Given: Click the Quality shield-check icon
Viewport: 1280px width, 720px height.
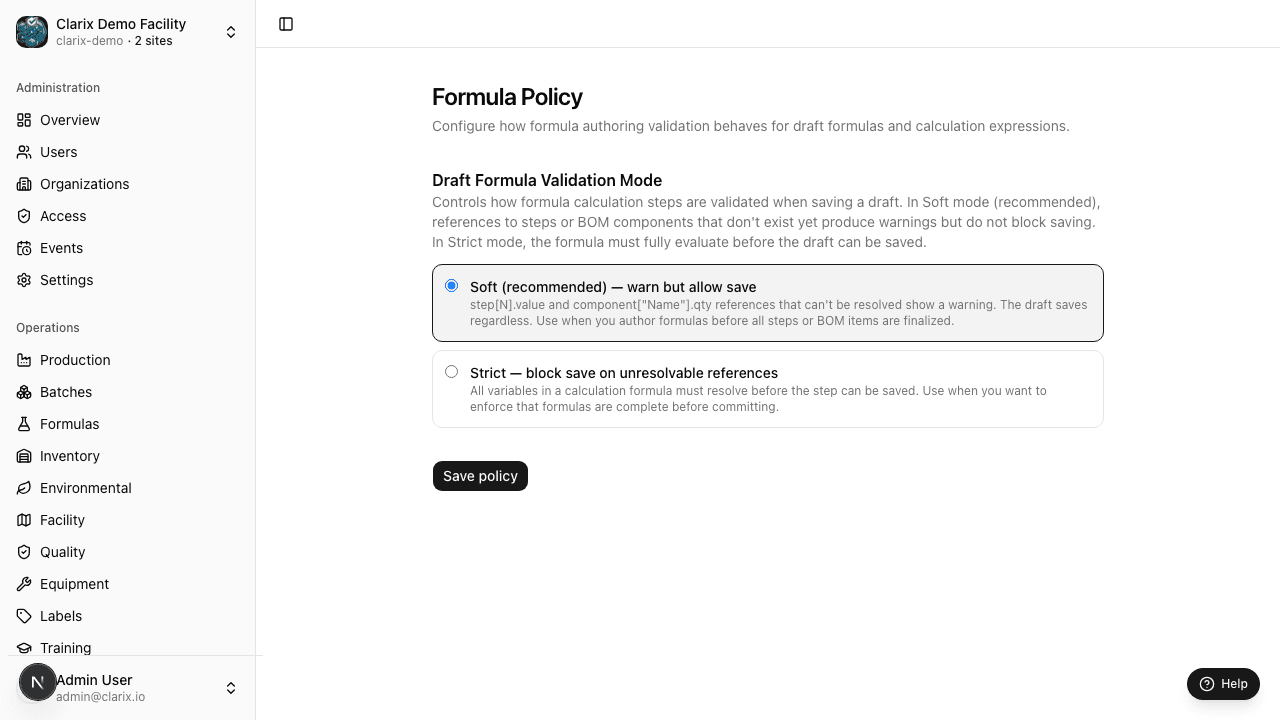Looking at the screenshot, I should coord(24,552).
